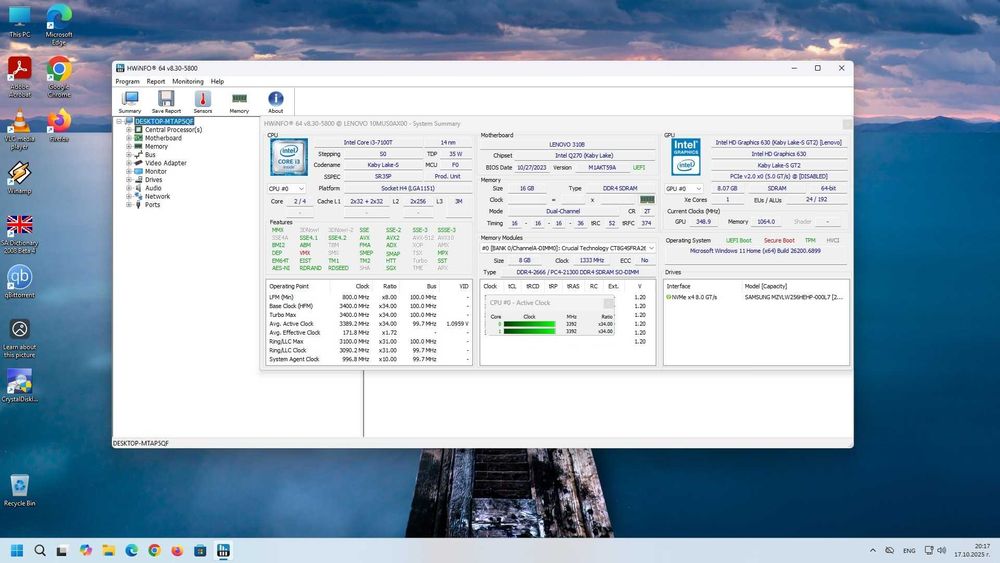Screen dimensions: 1000x563
Task: Click the core 0 clock bar
Action: click(x=528, y=324)
